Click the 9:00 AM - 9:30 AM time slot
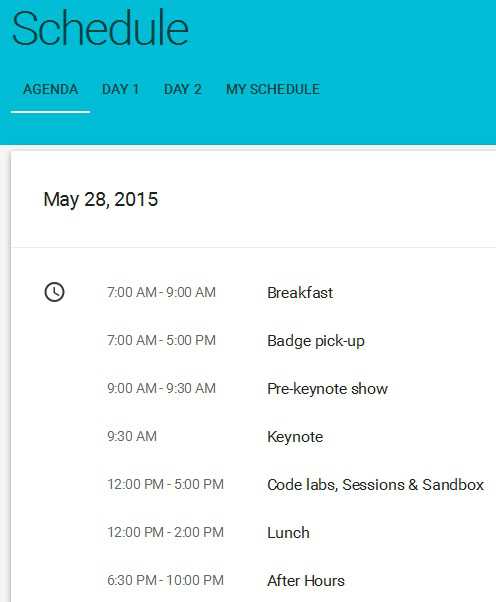Viewport: 496px width, 602px height. 162,389
